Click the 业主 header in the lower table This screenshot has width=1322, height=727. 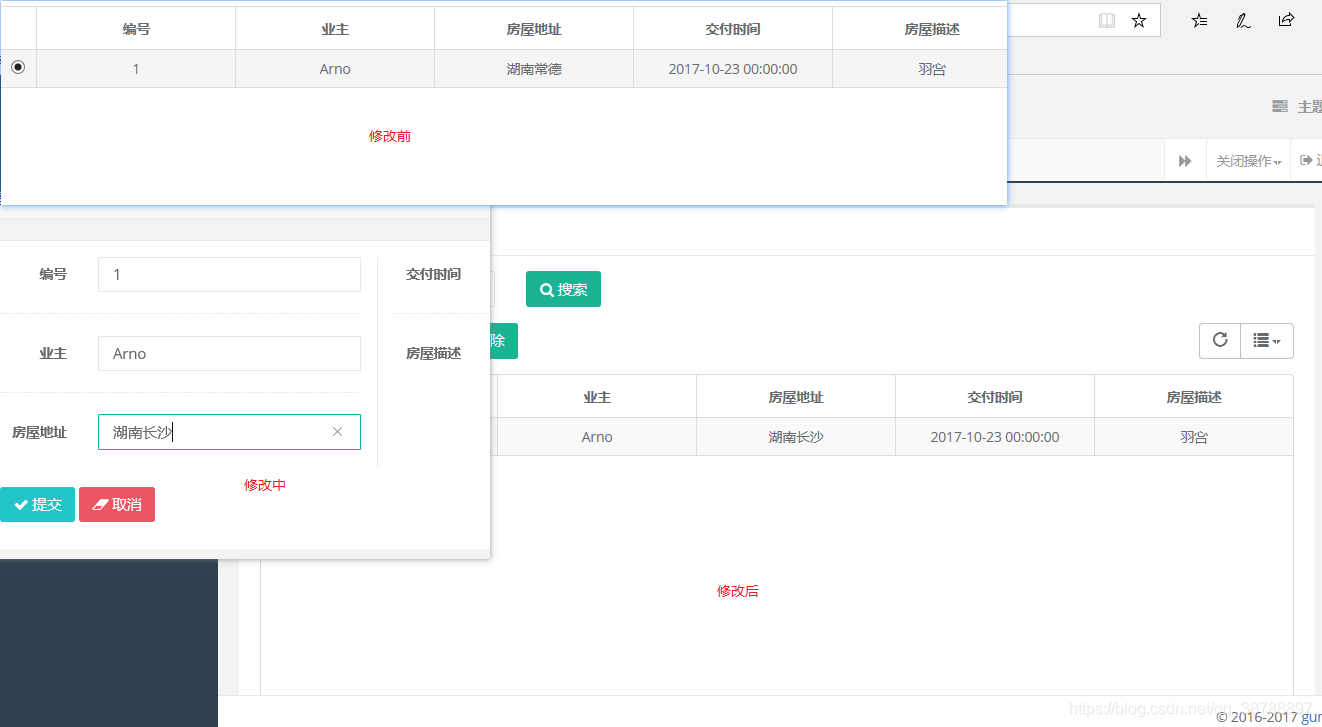(597, 397)
